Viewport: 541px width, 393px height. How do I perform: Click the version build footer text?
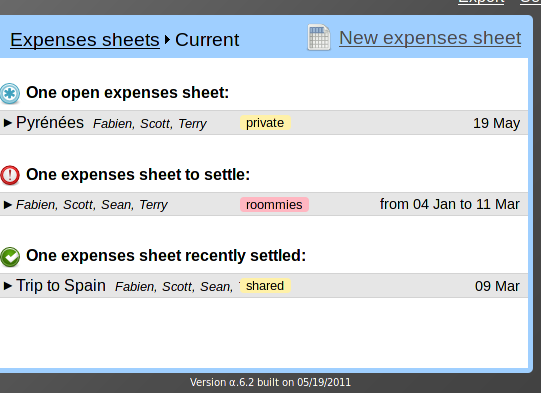(270, 382)
